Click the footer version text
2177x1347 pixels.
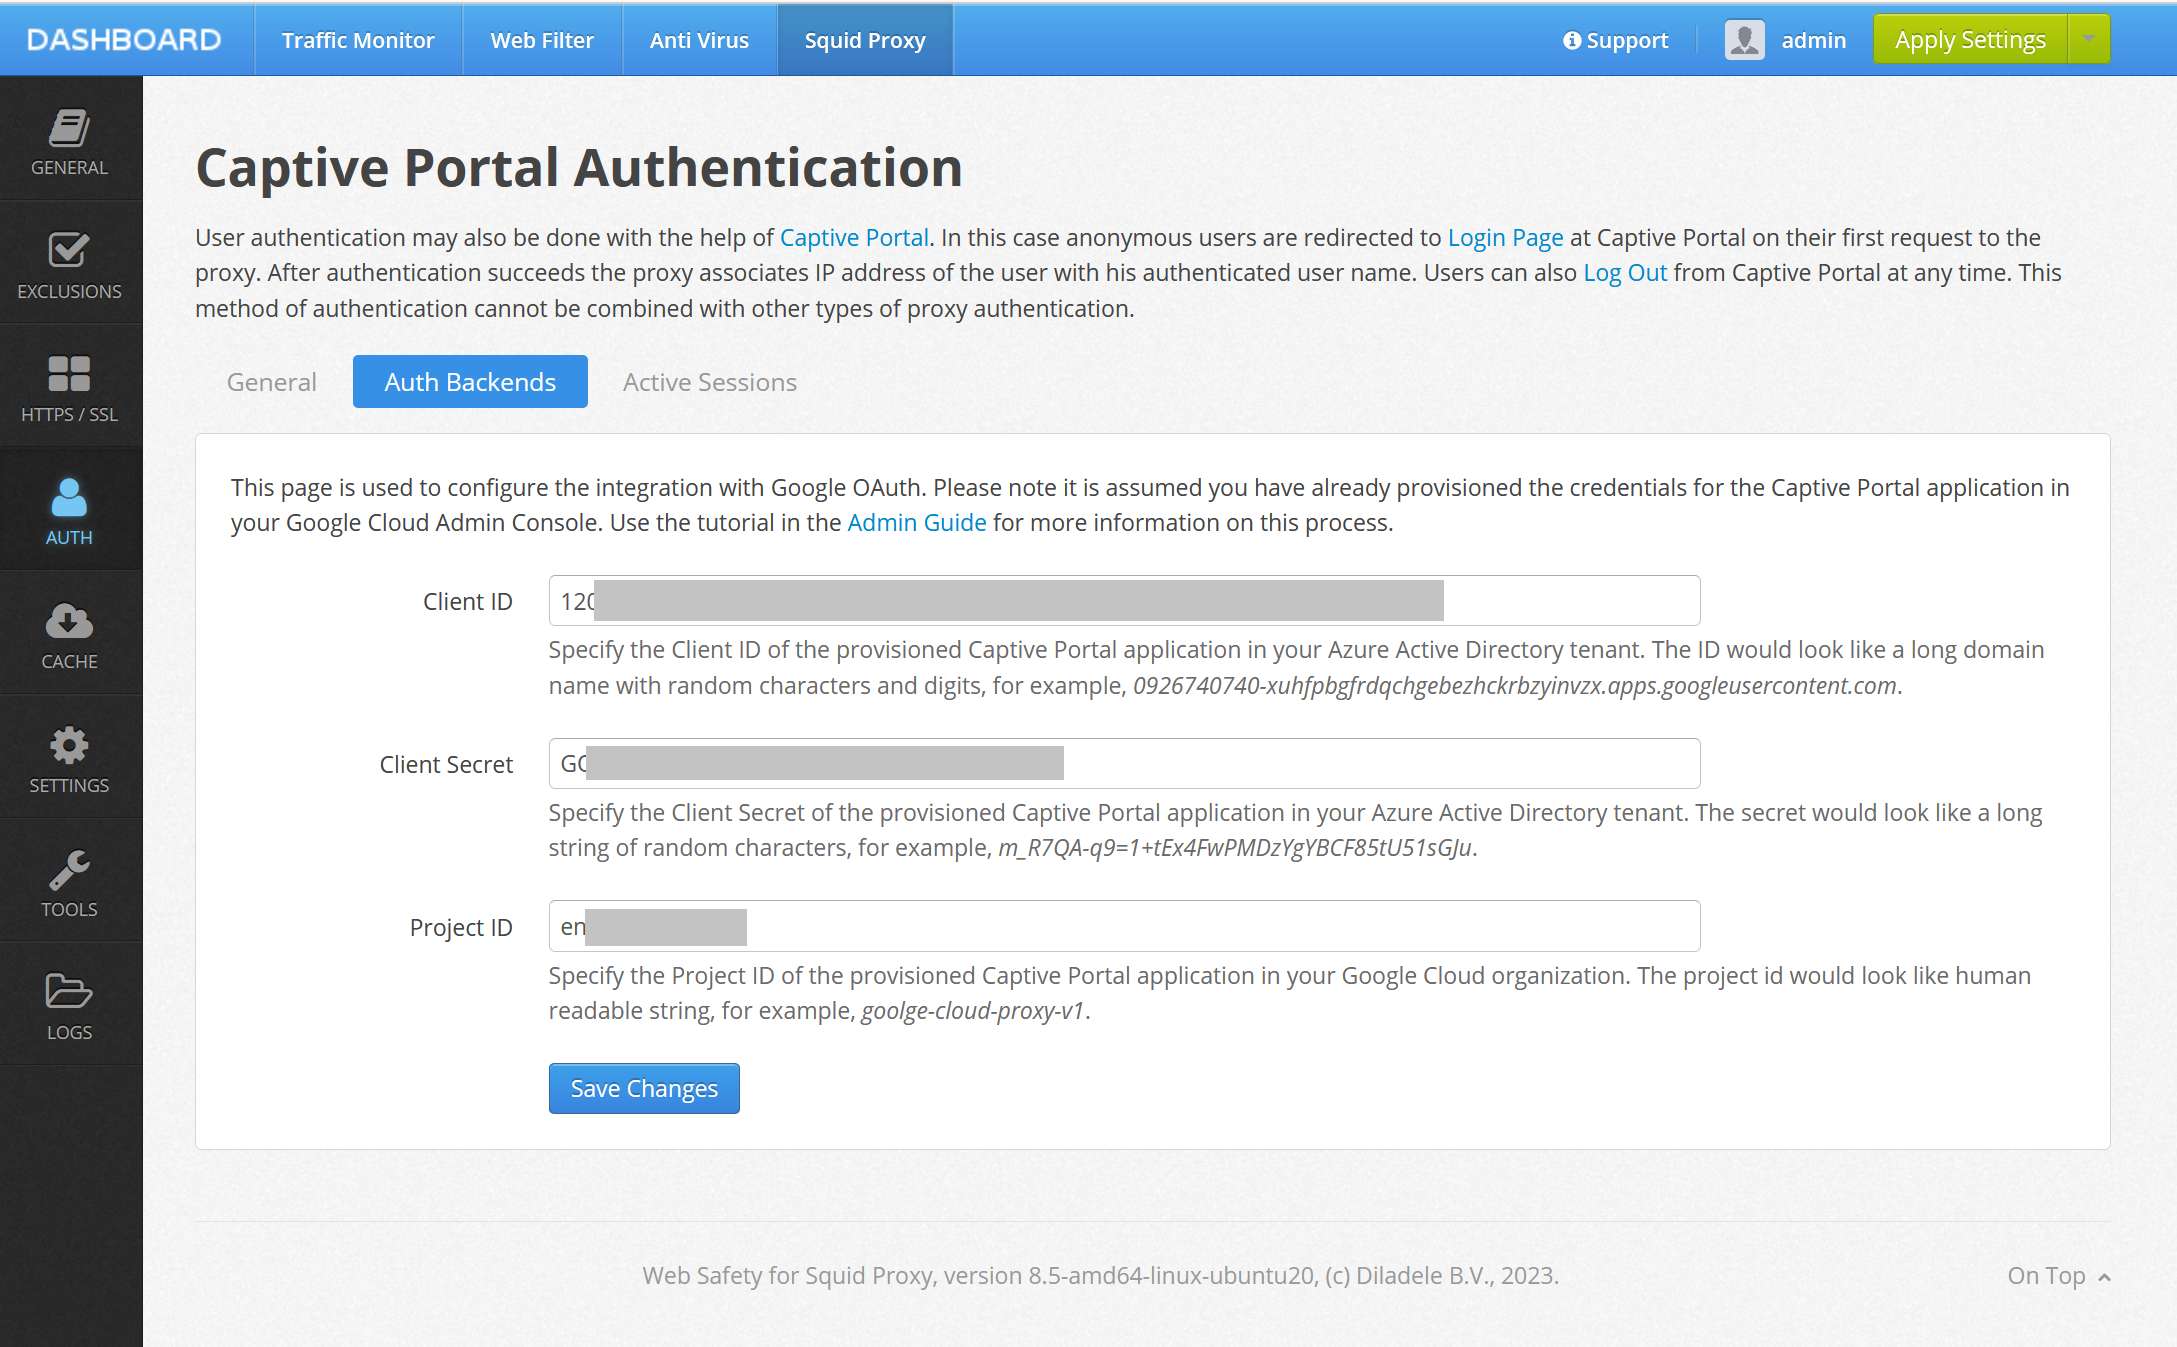click(1100, 1276)
